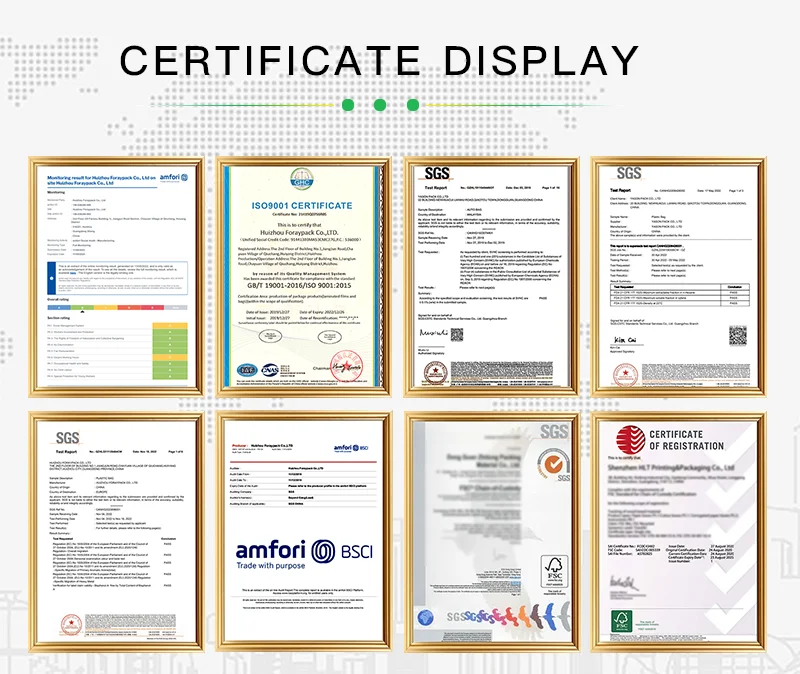Click the FSC tree logo on blurred SGS certificate
Image resolution: width=800 pixels, height=674 pixels.
pyautogui.click(x=554, y=571)
